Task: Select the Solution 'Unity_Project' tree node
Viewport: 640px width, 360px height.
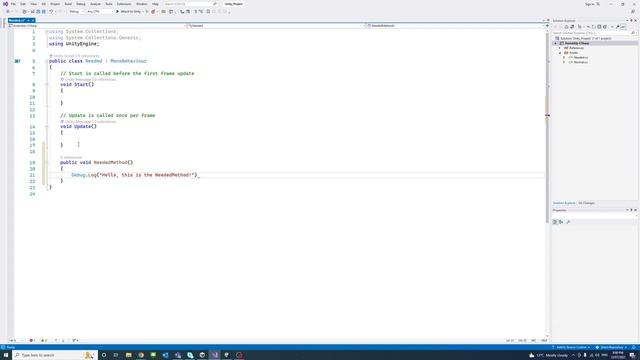Action: [585, 38]
